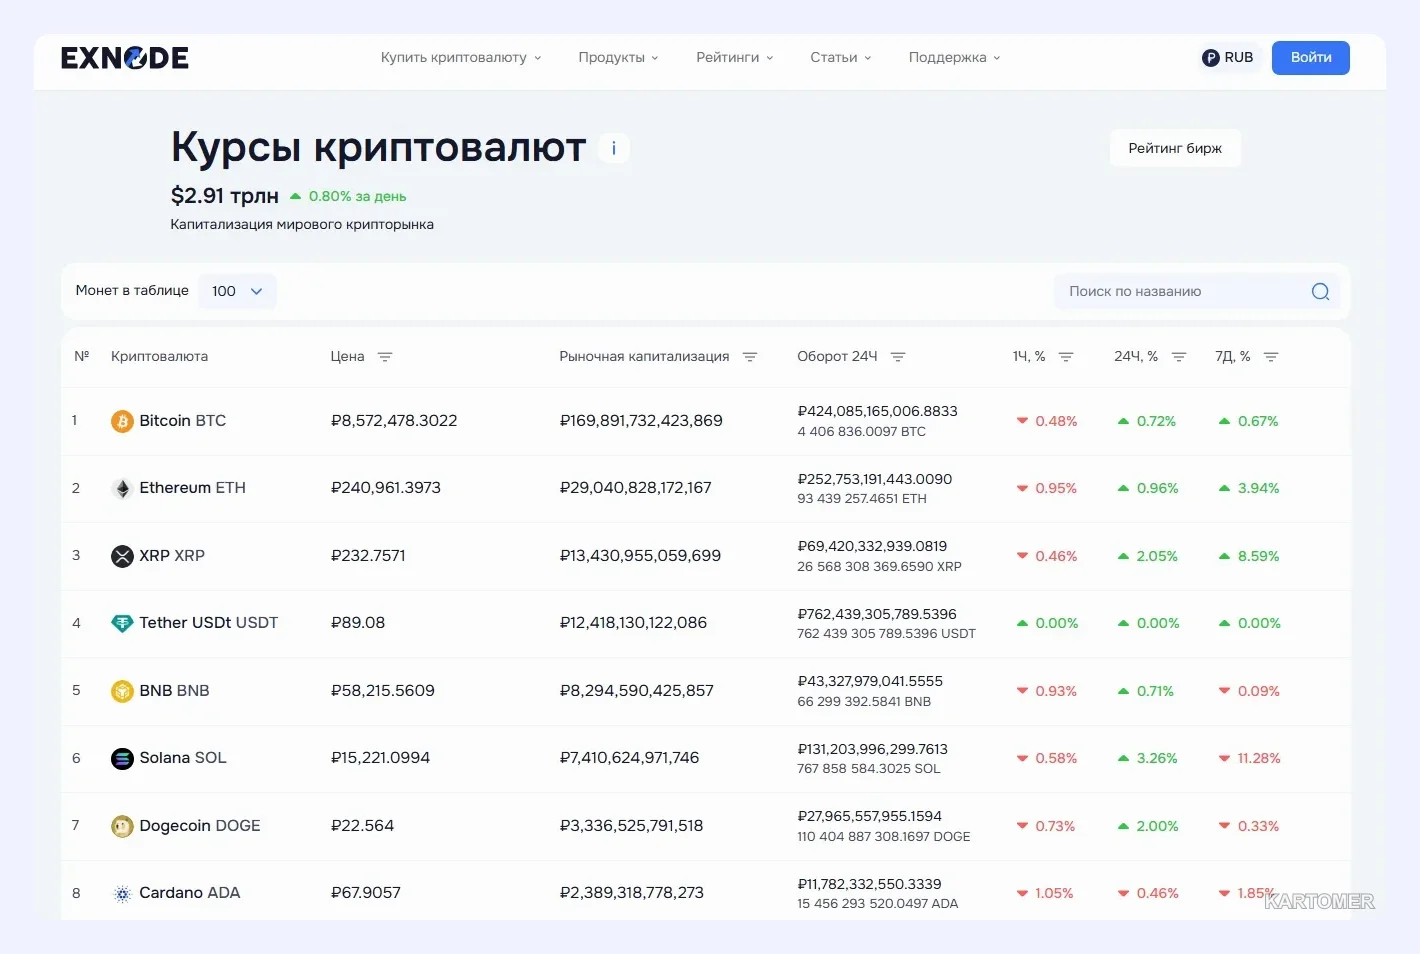Expand the Купить криптовалюту menu

461,57
